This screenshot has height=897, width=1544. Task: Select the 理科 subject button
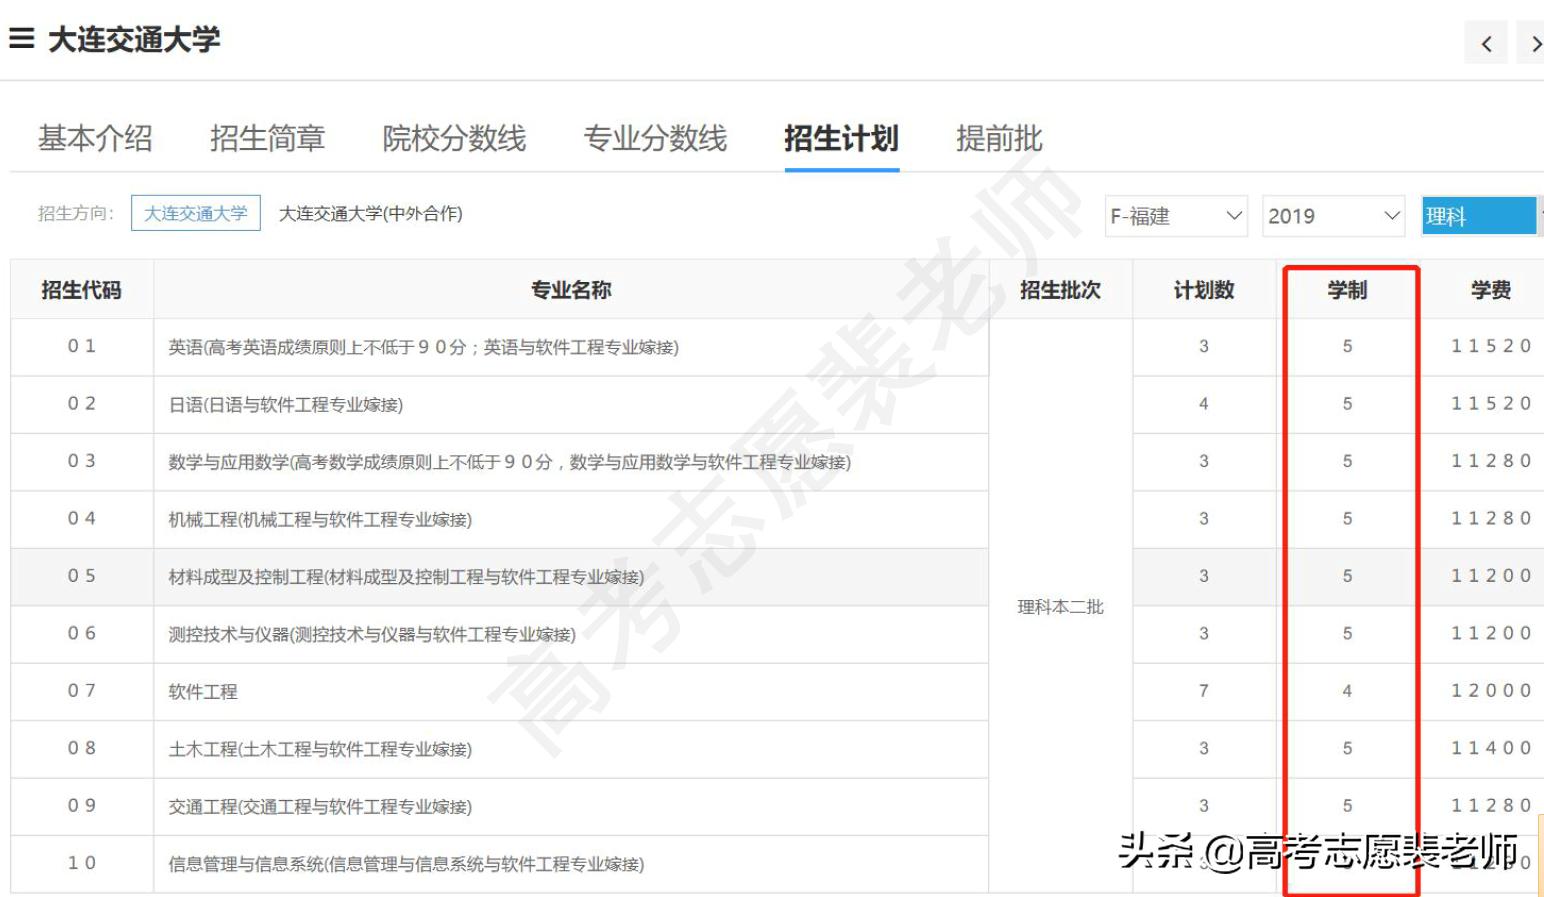[x=1478, y=215]
